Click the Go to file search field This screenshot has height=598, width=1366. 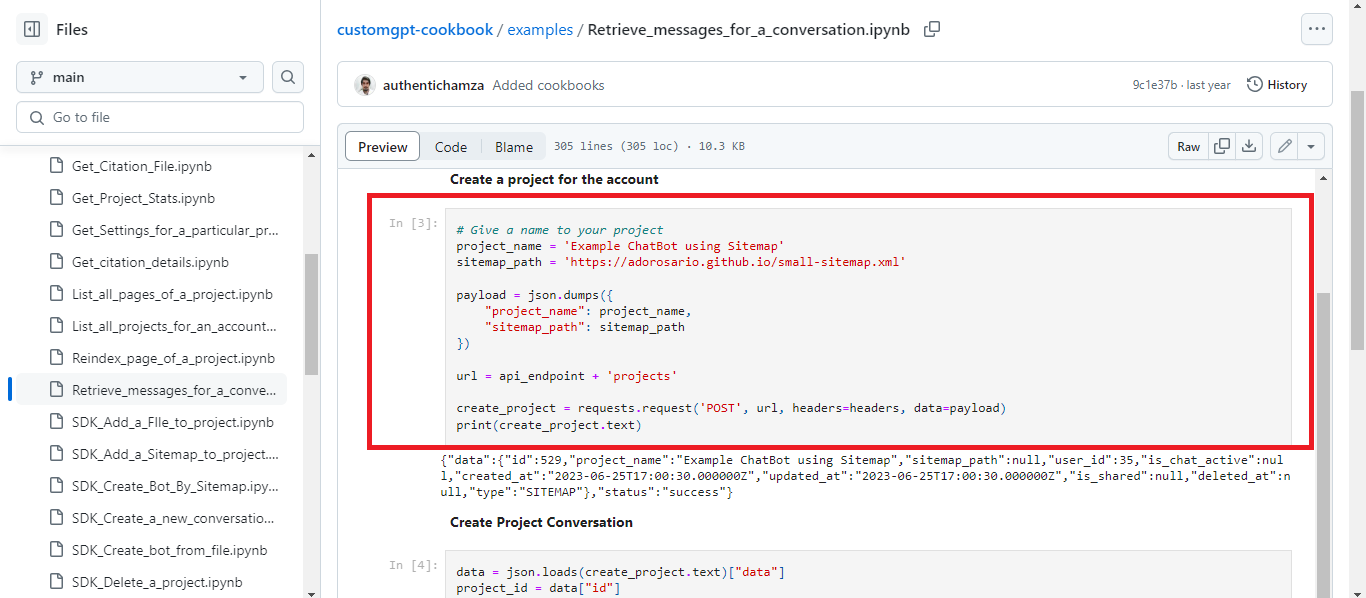pyautogui.click(x=160, y=117)
